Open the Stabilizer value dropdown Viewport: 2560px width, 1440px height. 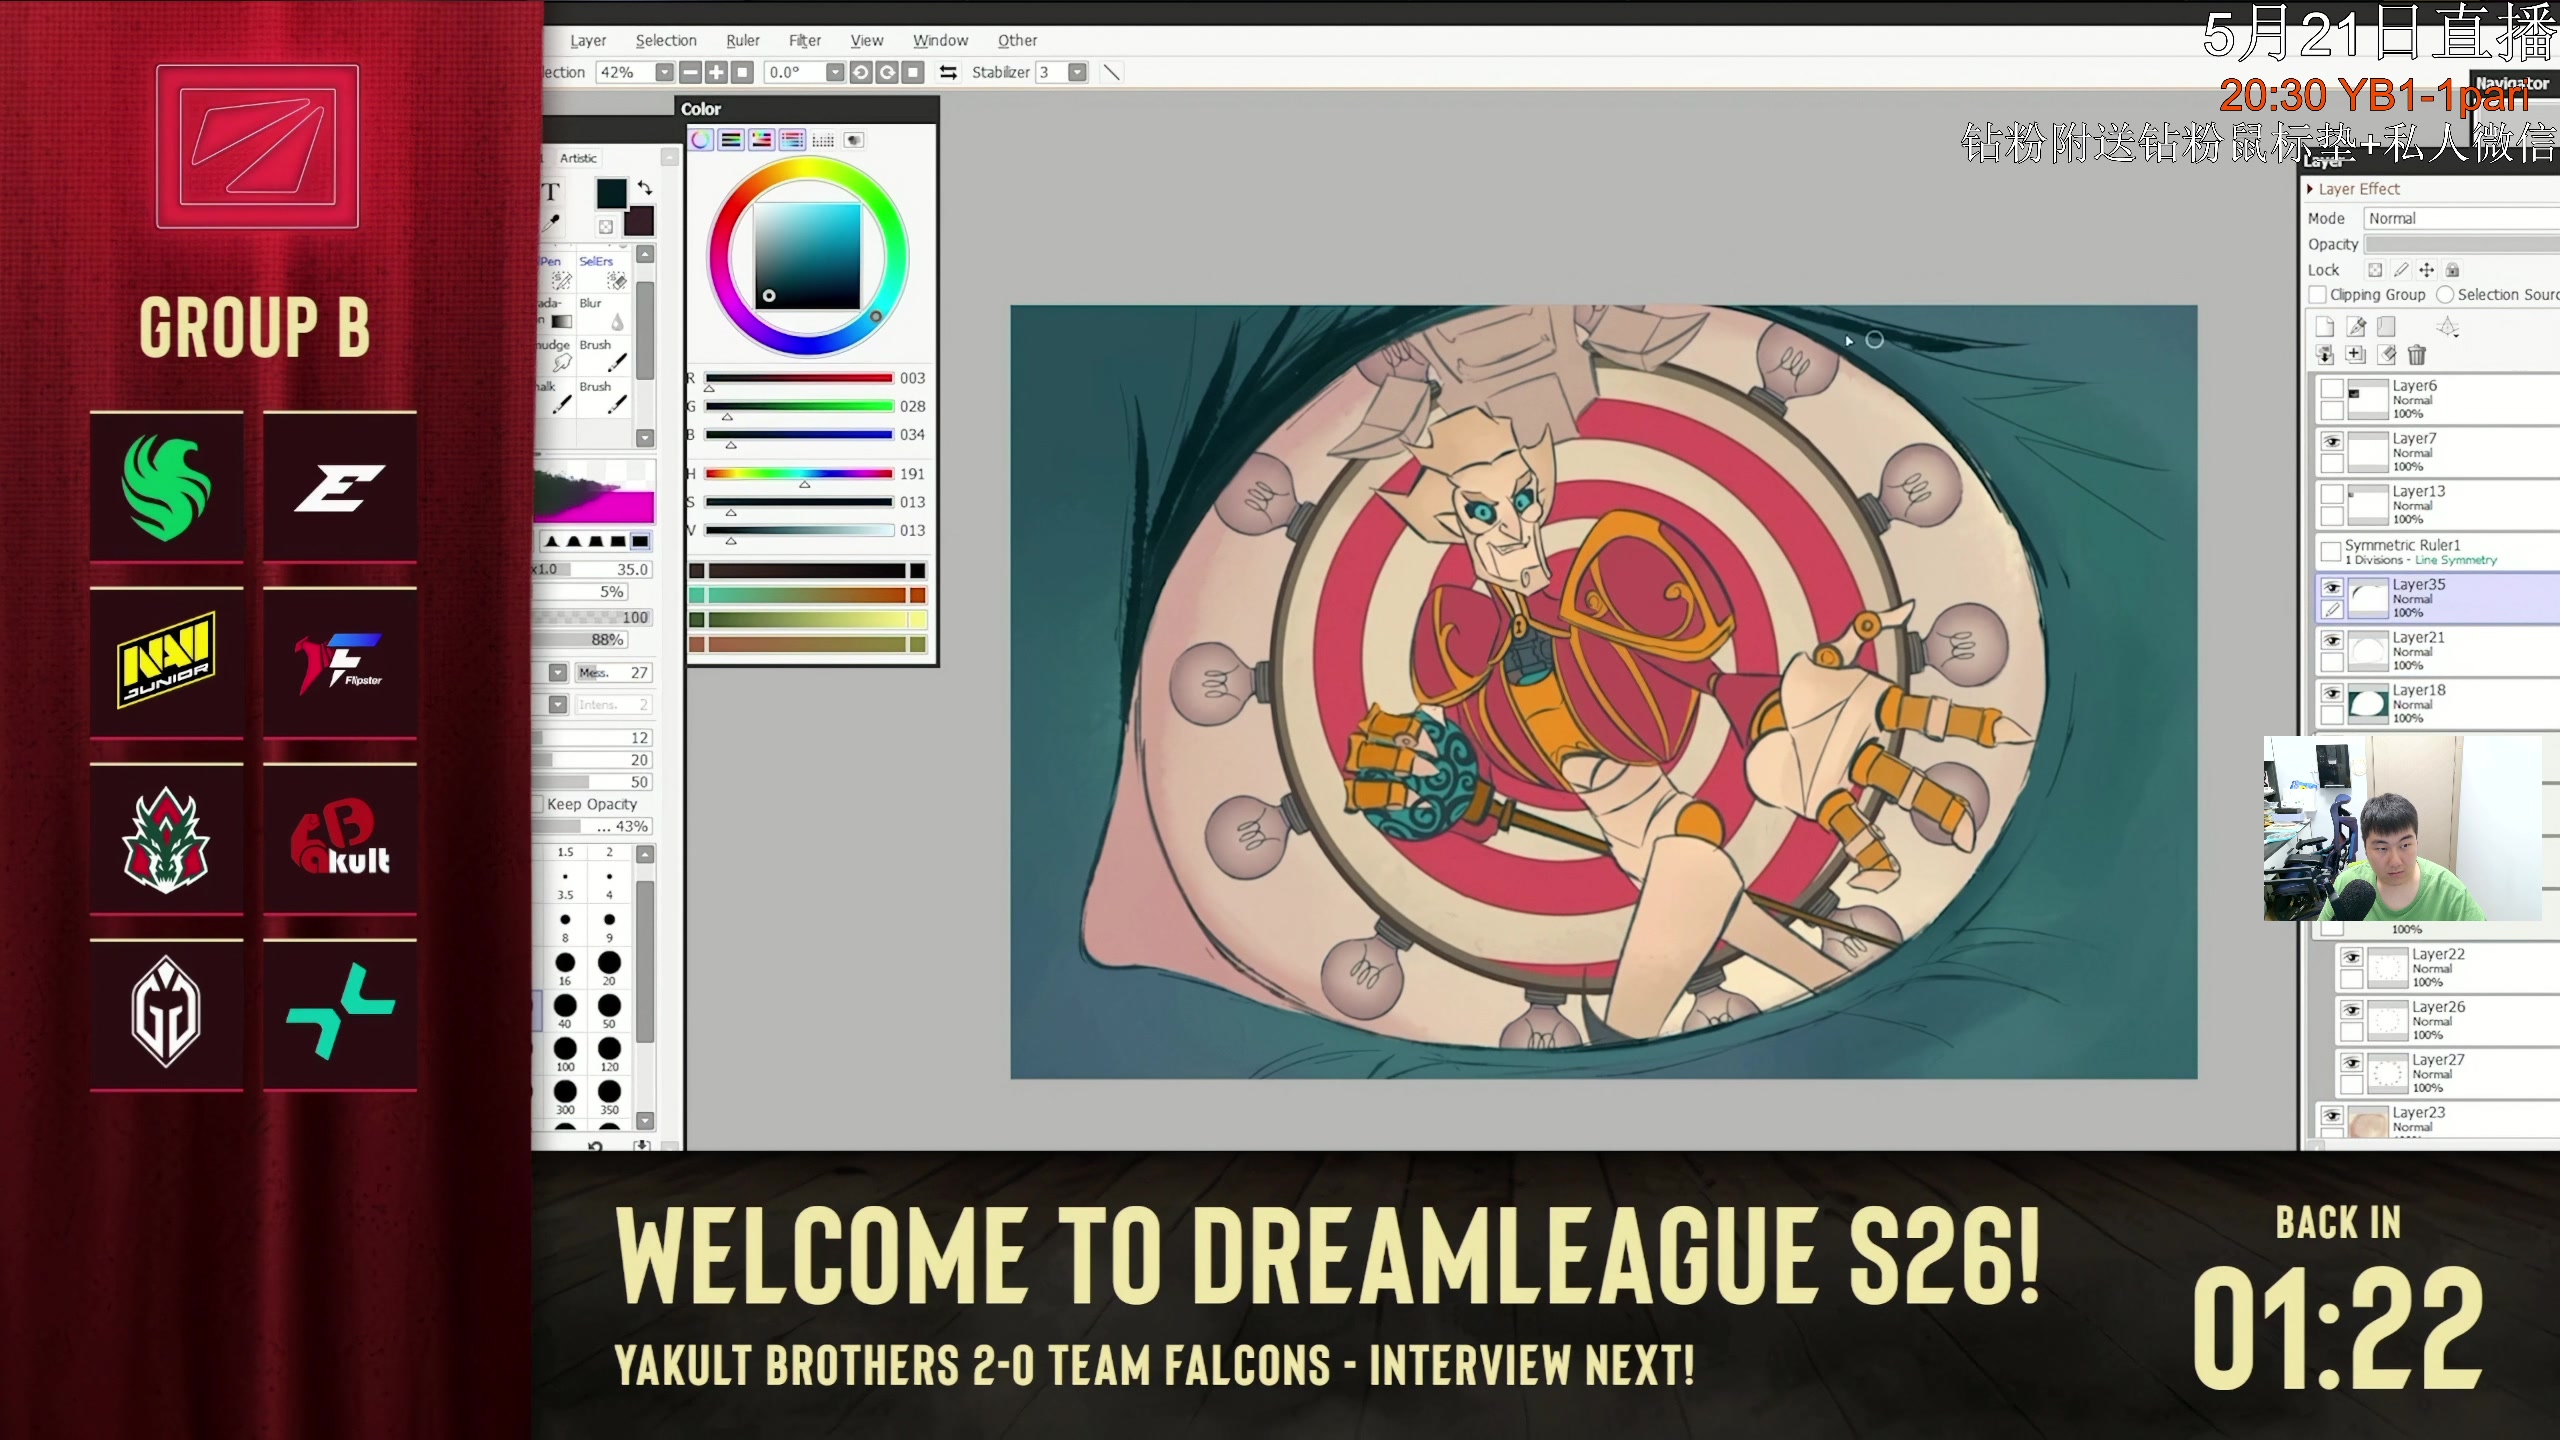[x=1077, y=72]
